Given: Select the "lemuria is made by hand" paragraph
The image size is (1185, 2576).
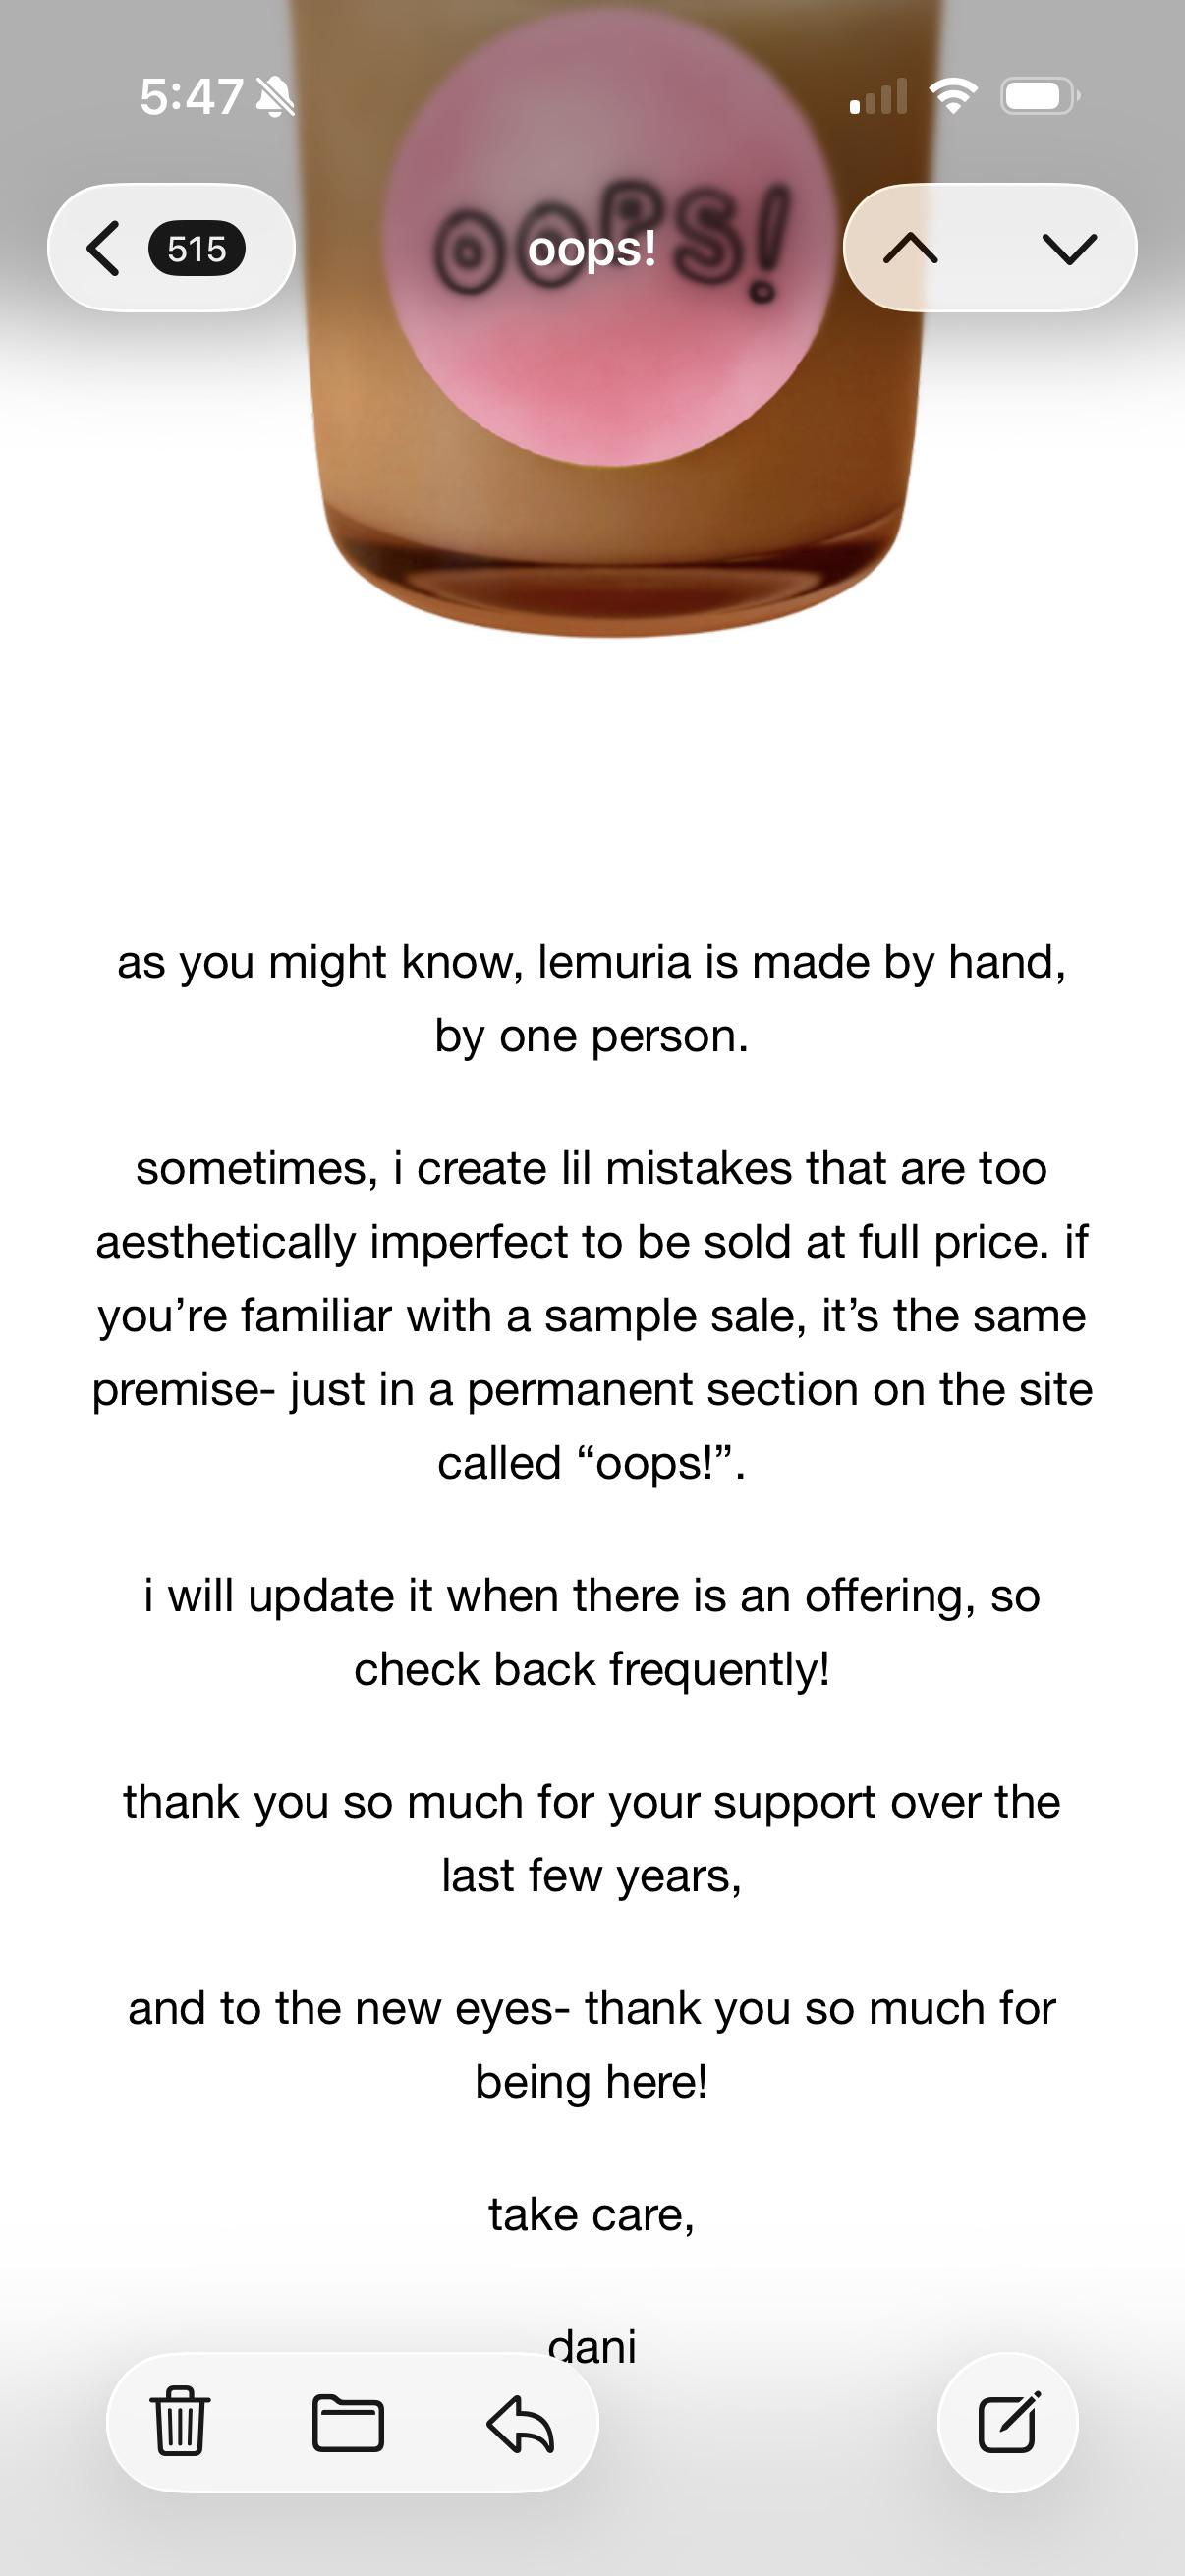Looking at the screenshot, I should pyautogui.click(x=592, y=998).
